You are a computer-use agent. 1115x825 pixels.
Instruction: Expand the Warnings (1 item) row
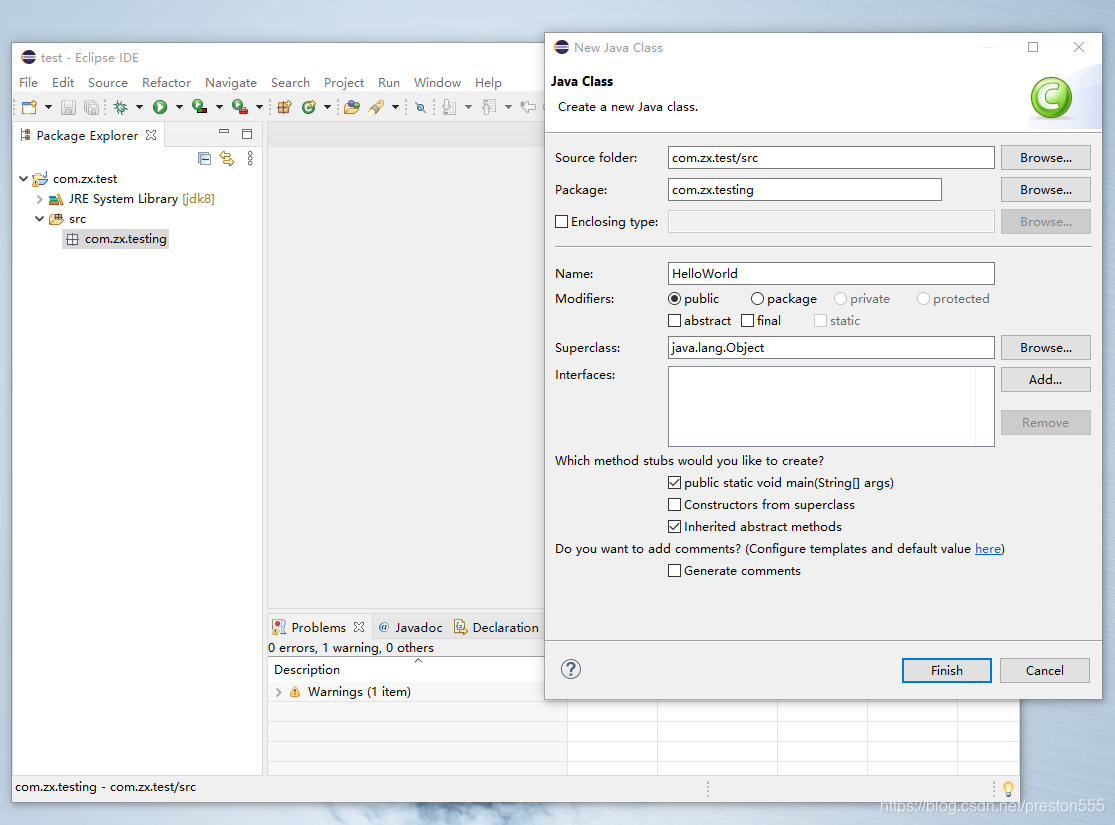[279, 692]
